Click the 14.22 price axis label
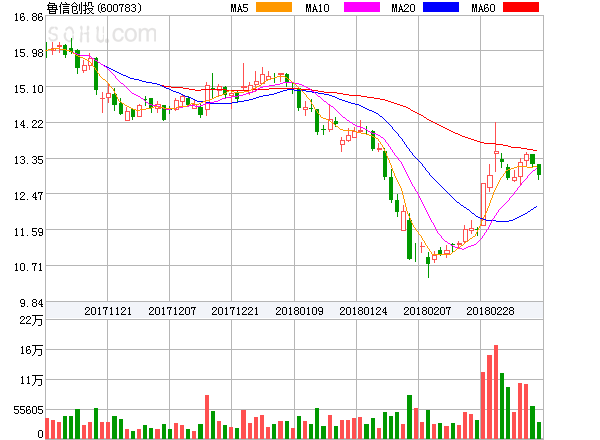600x440 pixels. (x=29, y=124)
